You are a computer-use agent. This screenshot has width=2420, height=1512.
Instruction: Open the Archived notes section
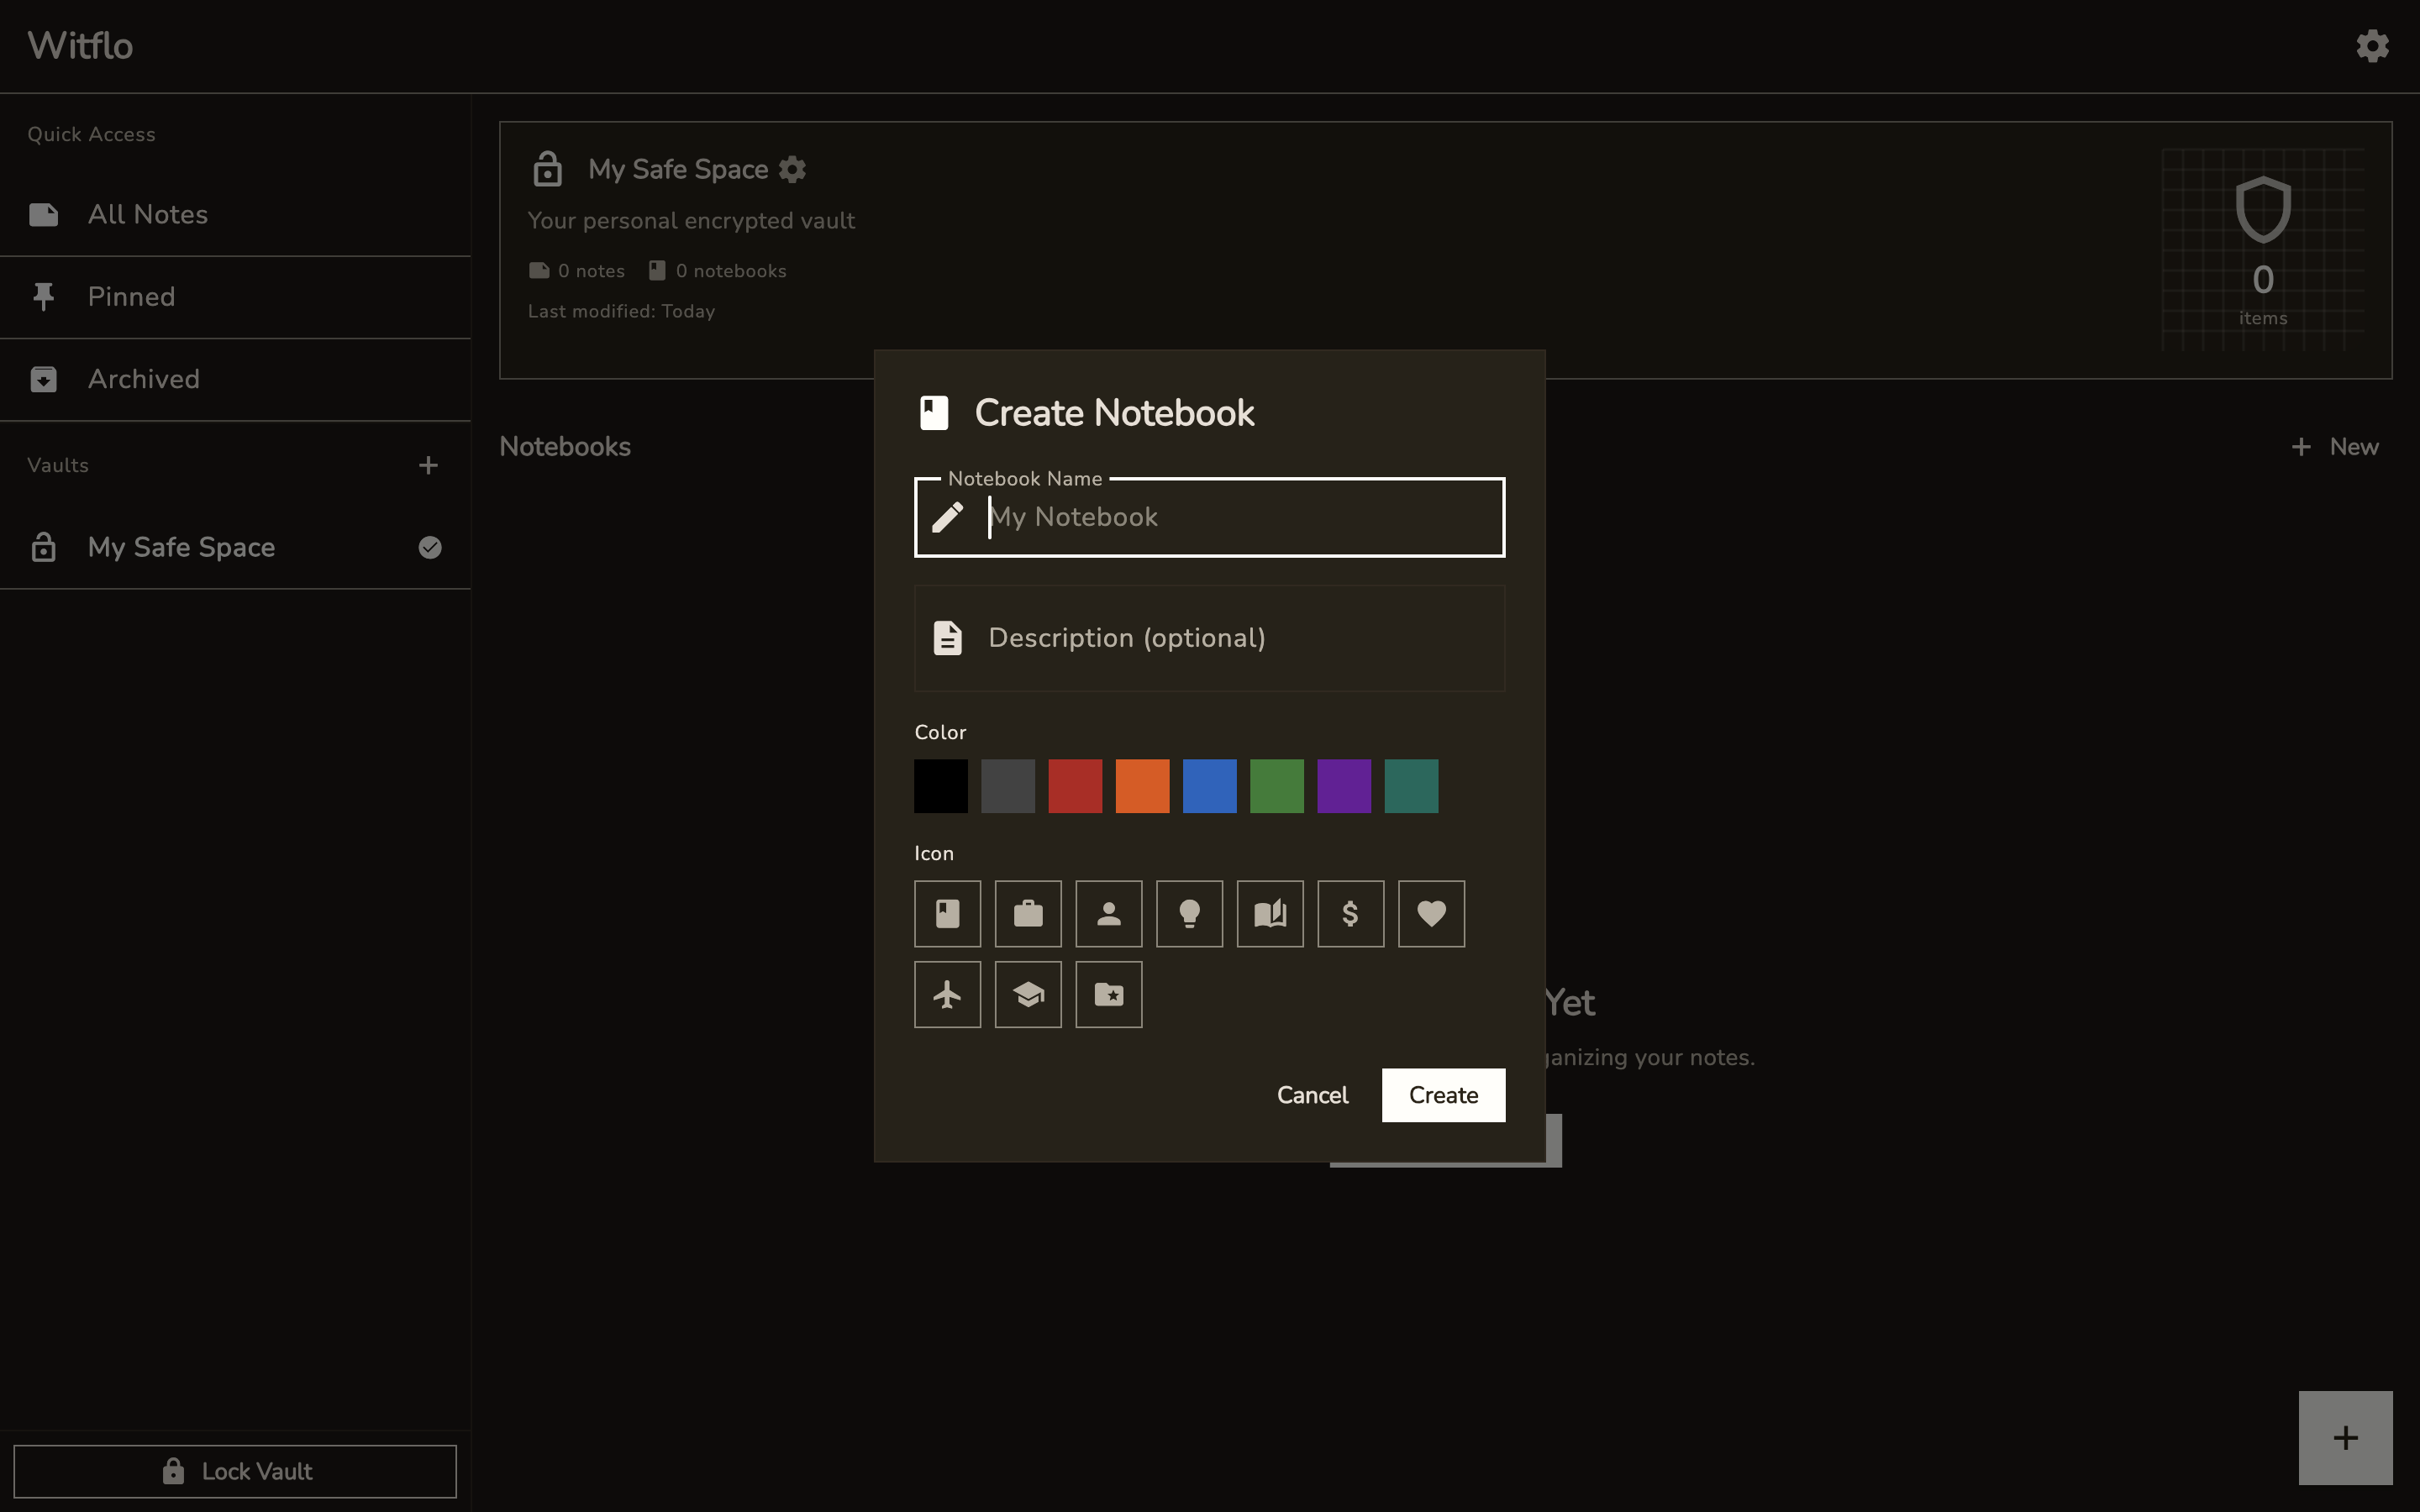(x=143, y=379)
